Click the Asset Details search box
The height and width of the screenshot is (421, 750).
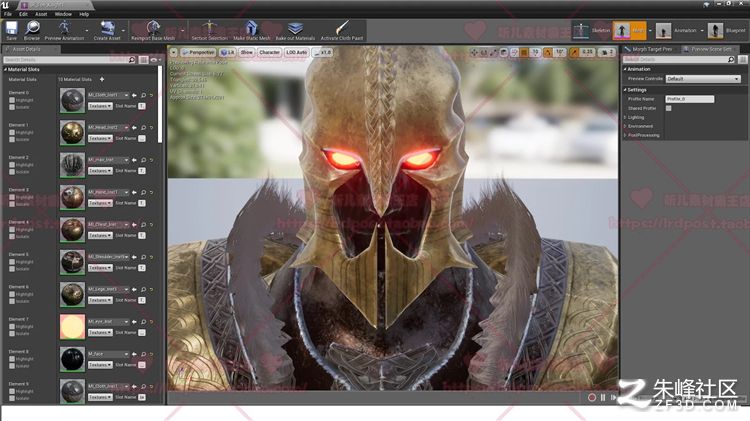point(70,60)
